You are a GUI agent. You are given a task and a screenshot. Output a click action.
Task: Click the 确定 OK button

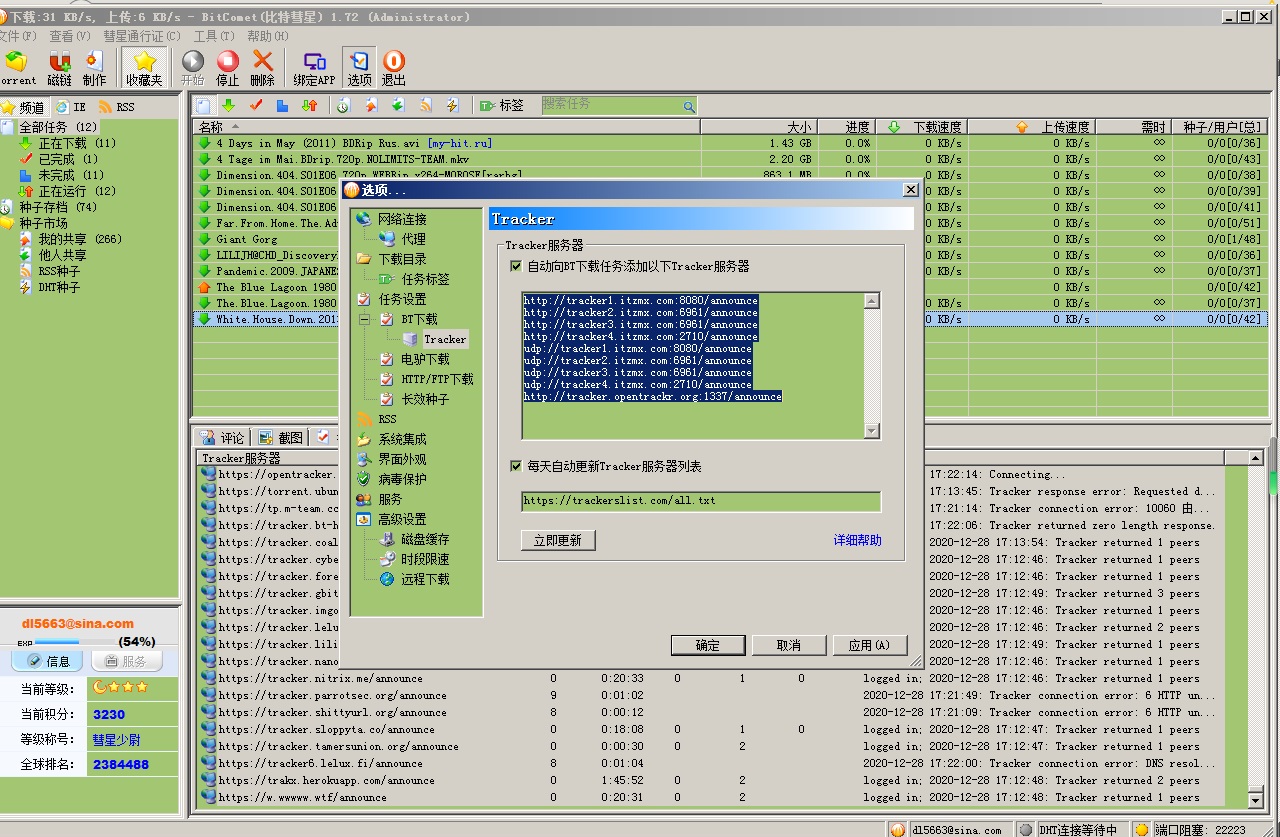(x=708, y=645)
